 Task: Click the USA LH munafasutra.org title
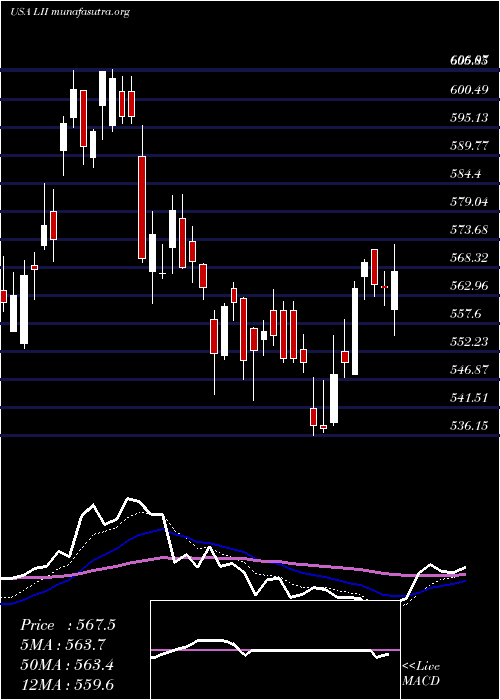click(70, 12)
